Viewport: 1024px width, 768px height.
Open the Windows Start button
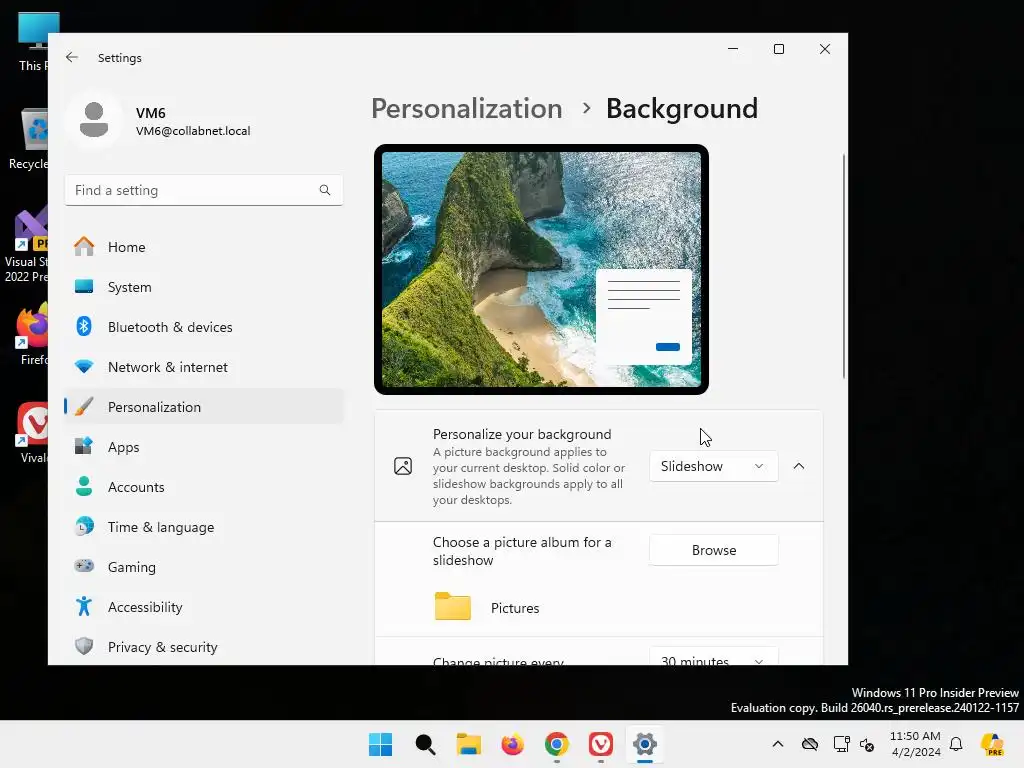point(381,744)
